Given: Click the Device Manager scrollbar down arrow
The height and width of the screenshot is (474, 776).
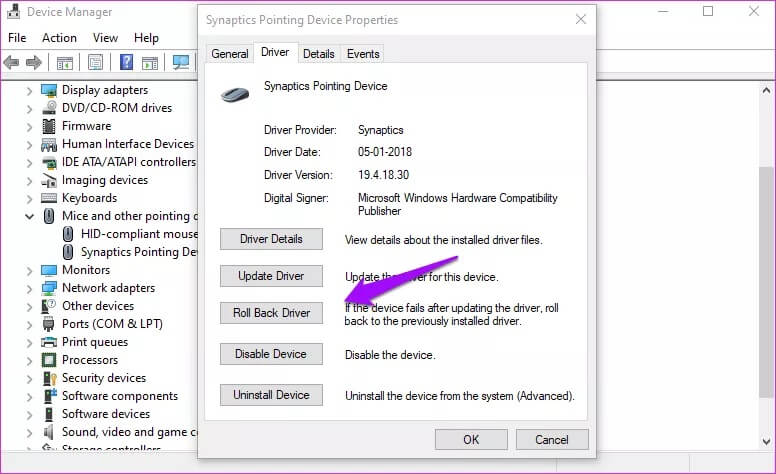Looking at the screenshot, I should (766, 441).
